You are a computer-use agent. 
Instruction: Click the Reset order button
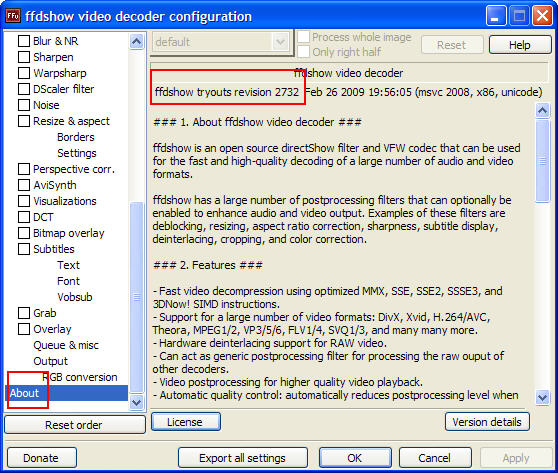coord(75,425)
